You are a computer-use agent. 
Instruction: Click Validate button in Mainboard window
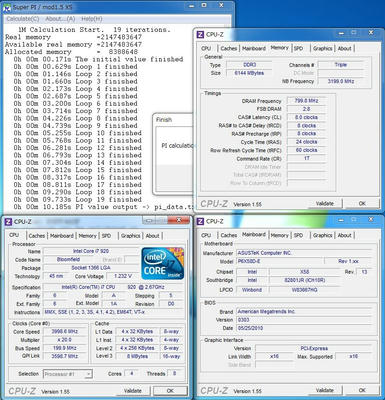(x=325, y=390)
